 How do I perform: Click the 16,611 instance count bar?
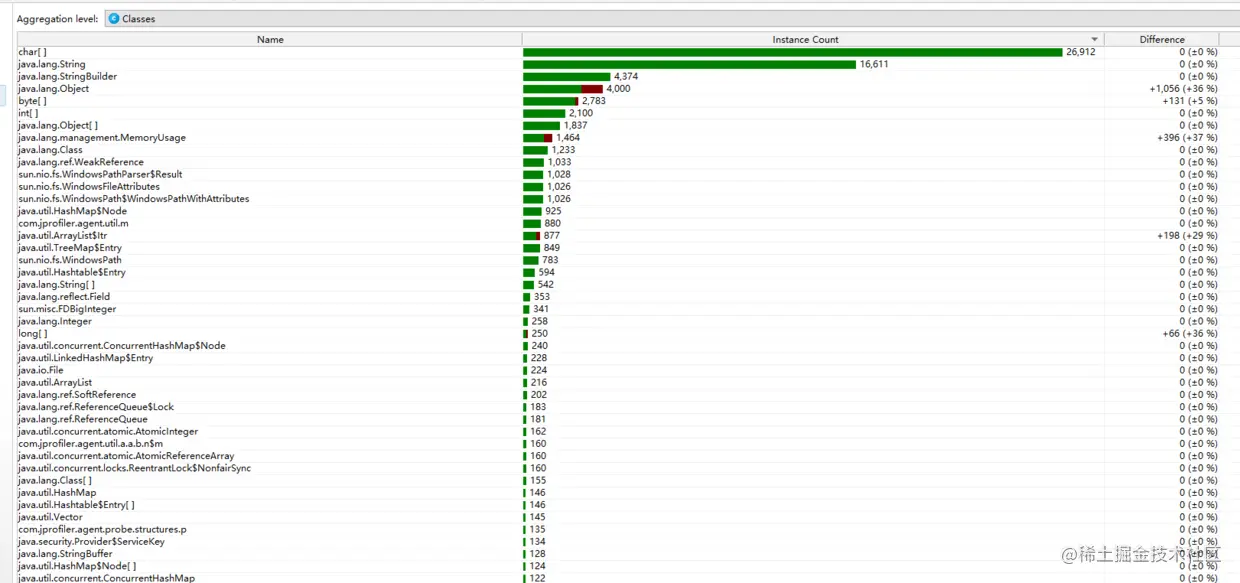click(x=689, y=64)
